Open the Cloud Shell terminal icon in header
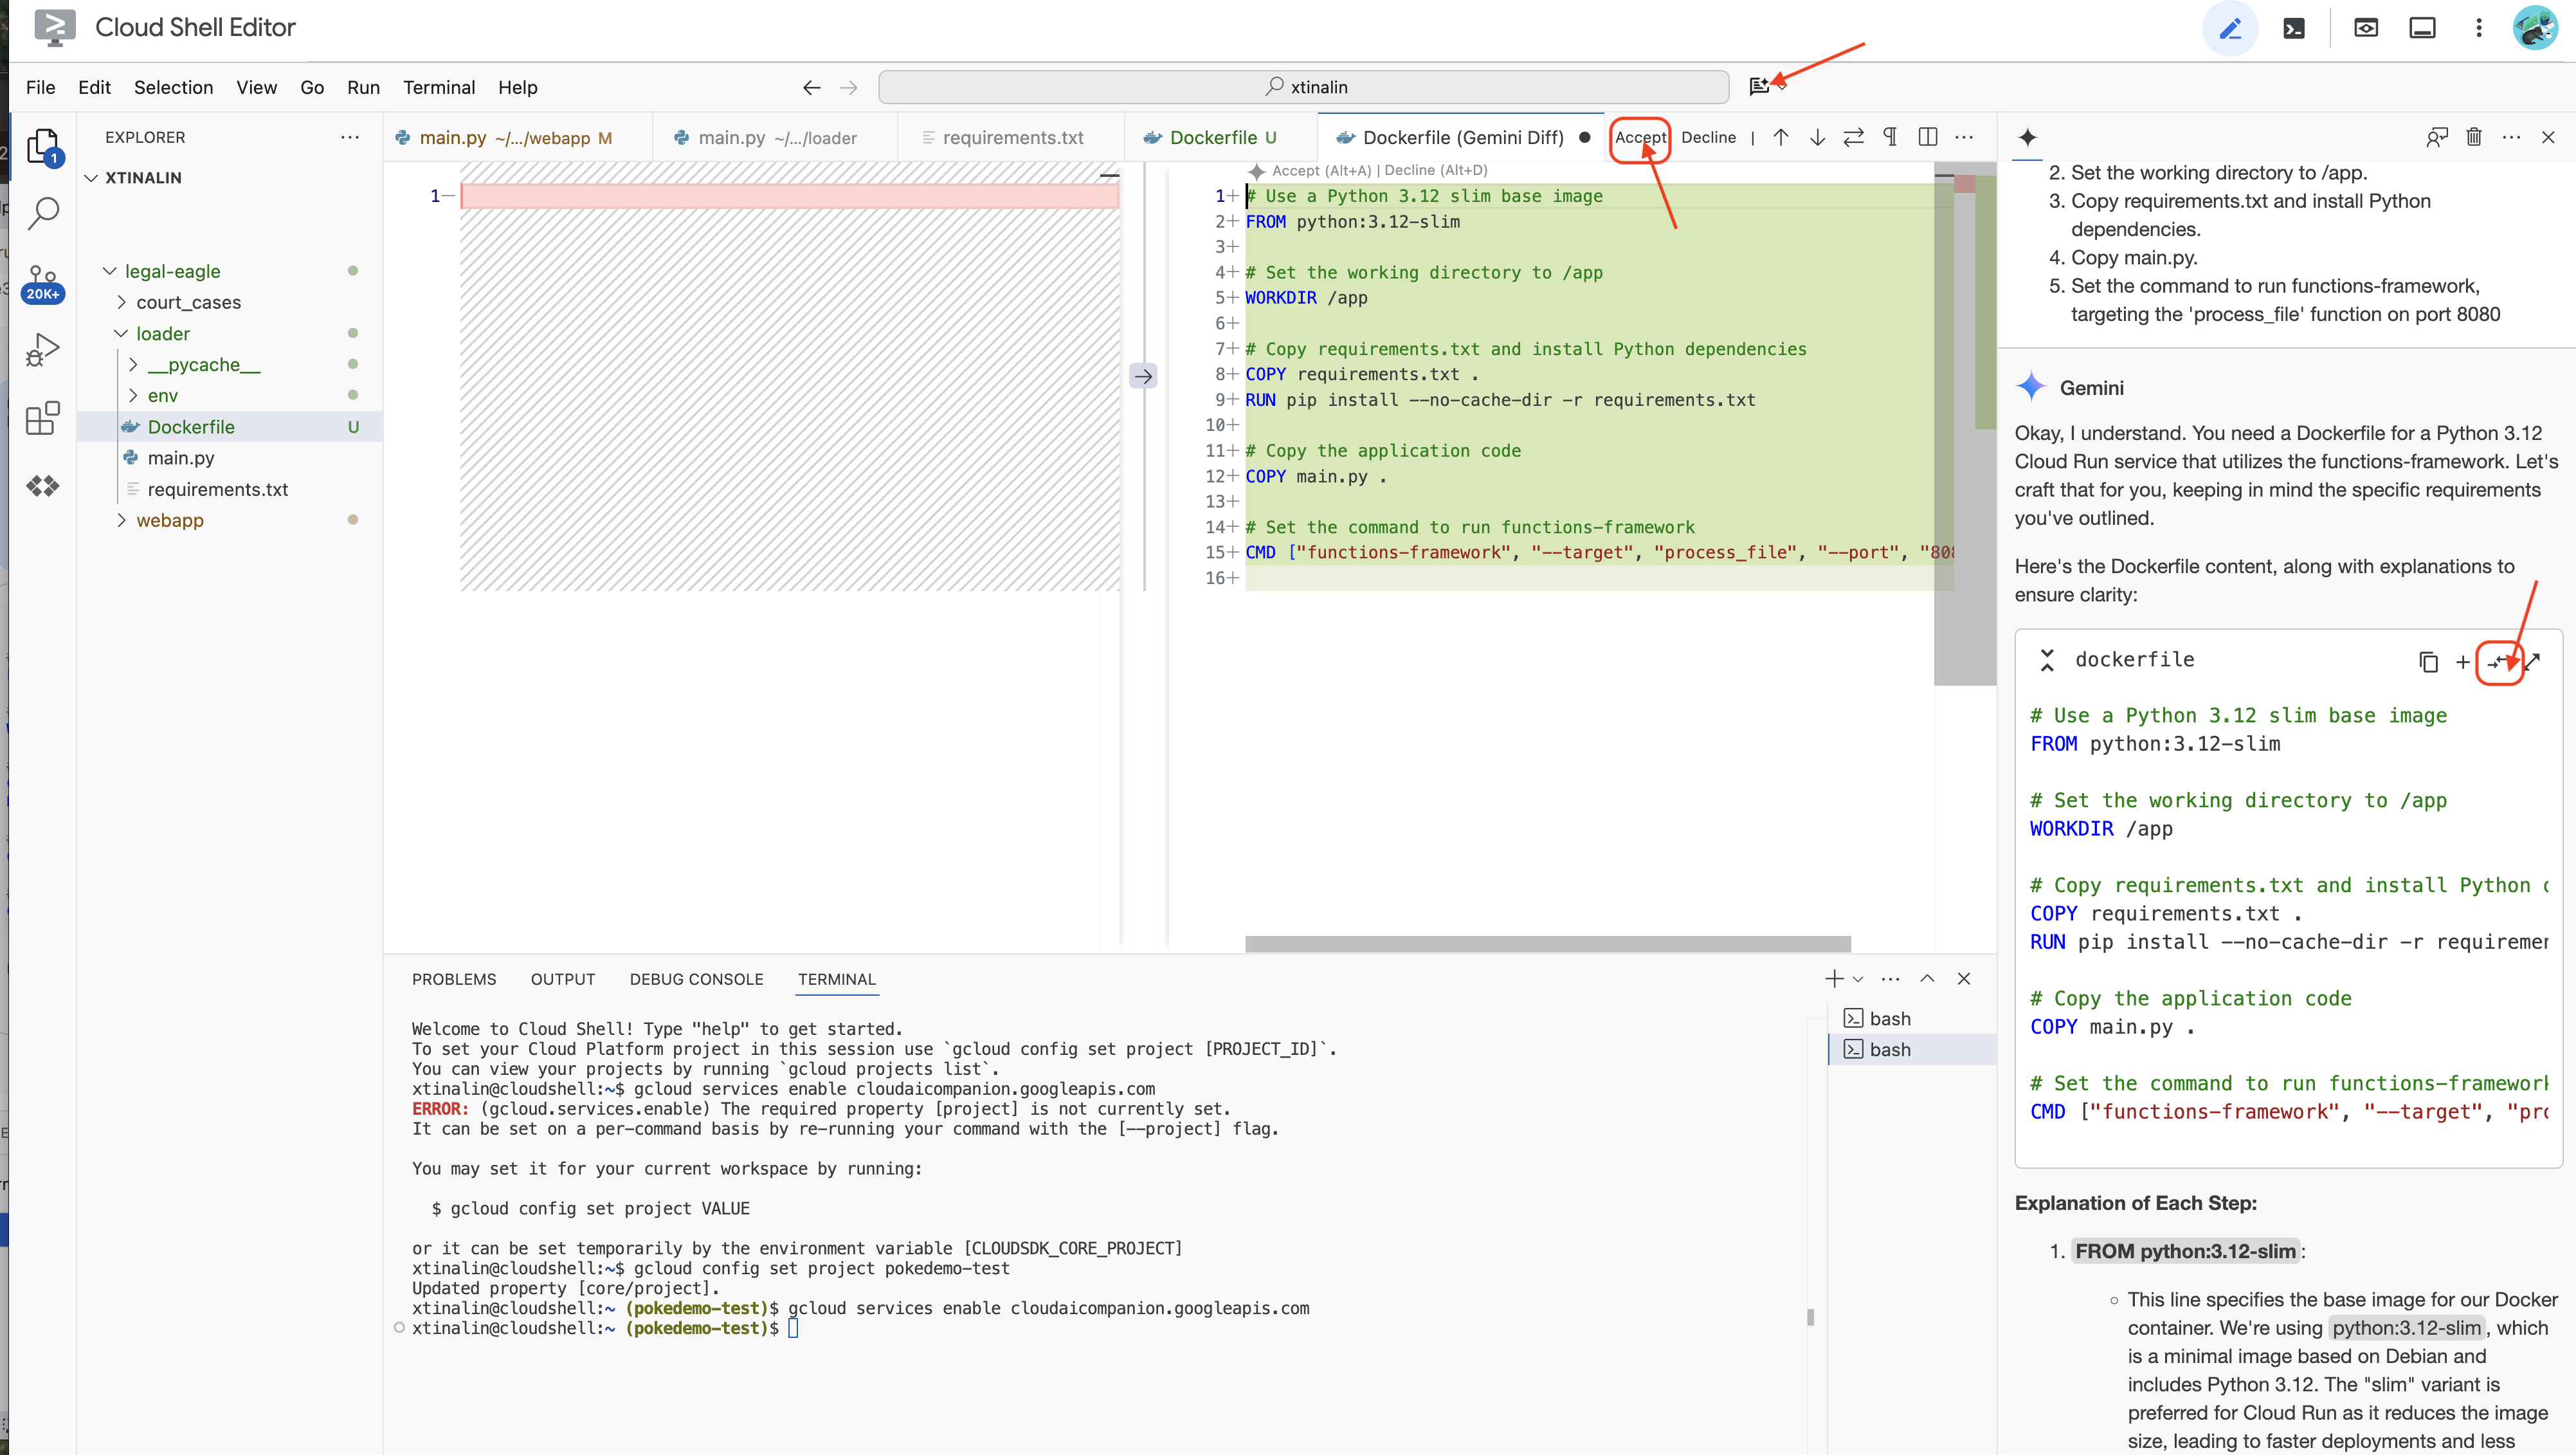The height and width of the screenshot is (1455, 2576). coord(2294,28)
